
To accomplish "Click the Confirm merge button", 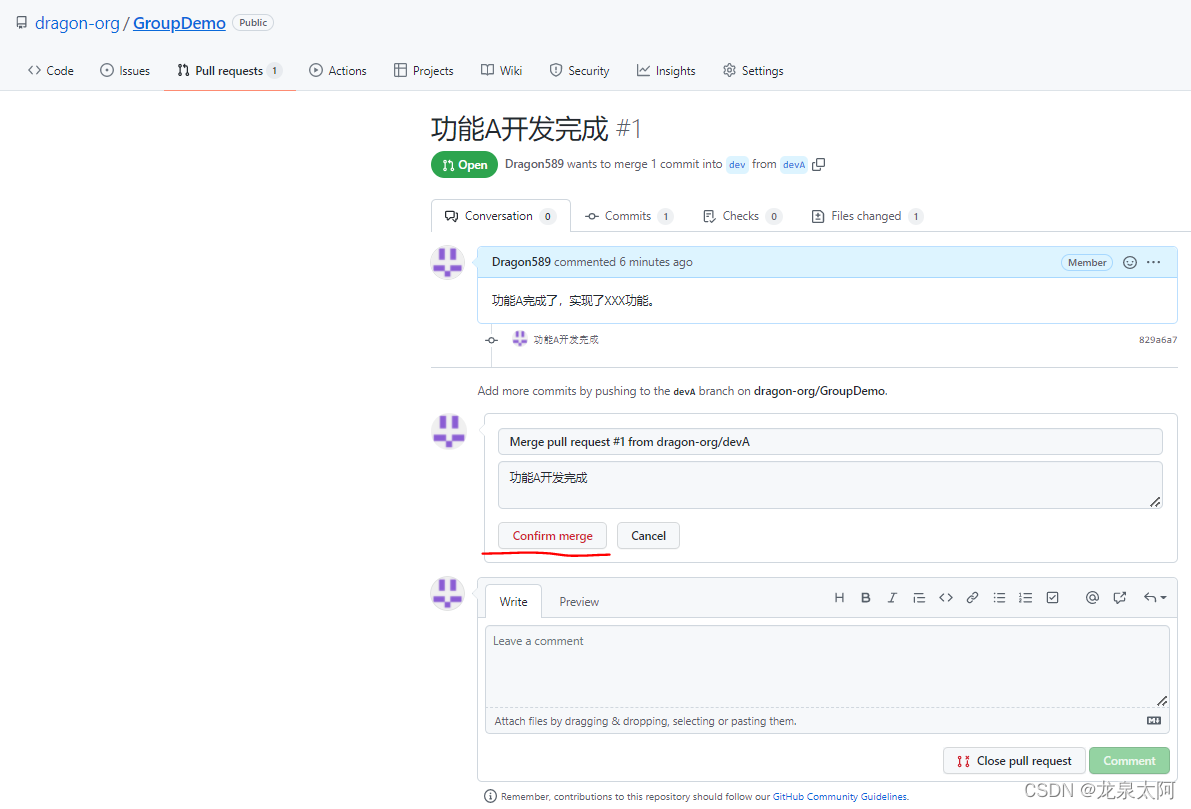I will [x=552, y=536].
